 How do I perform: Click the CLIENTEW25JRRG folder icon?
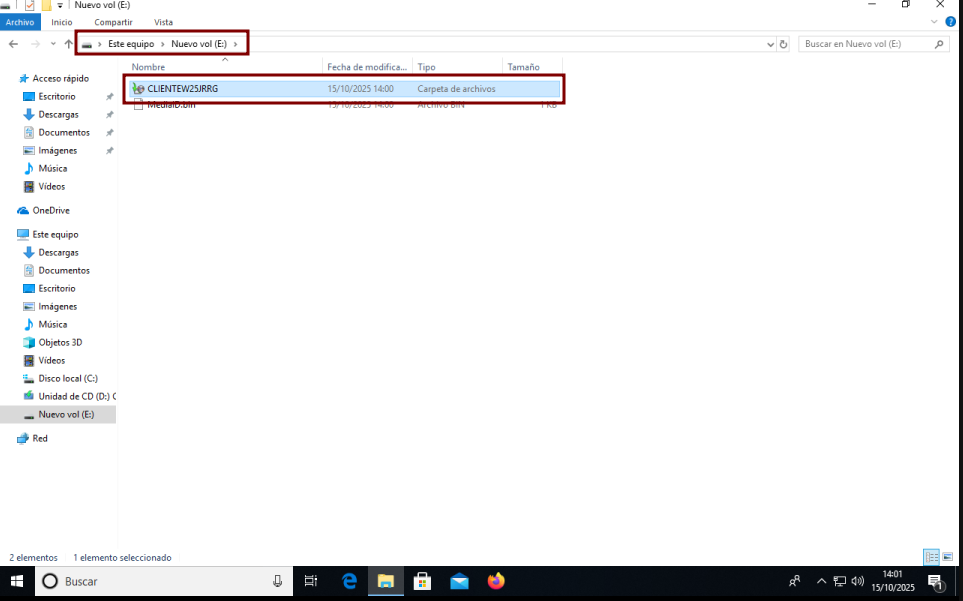pos(138,88)
